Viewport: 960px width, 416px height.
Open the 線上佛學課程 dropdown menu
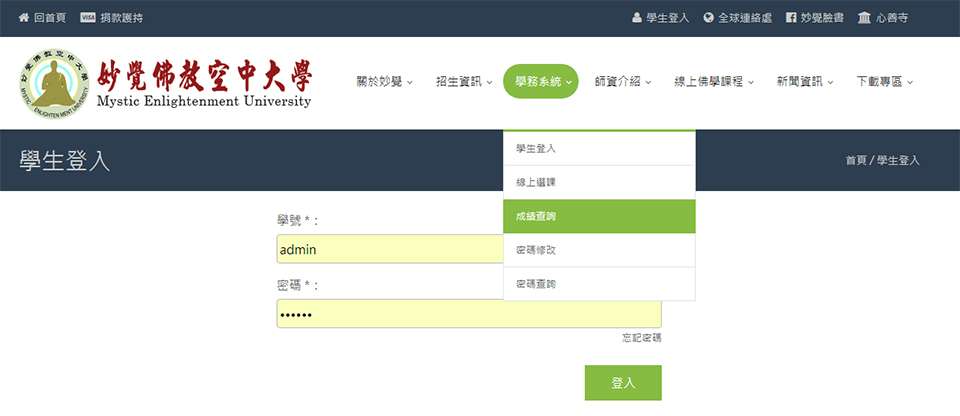pos(714,82)
